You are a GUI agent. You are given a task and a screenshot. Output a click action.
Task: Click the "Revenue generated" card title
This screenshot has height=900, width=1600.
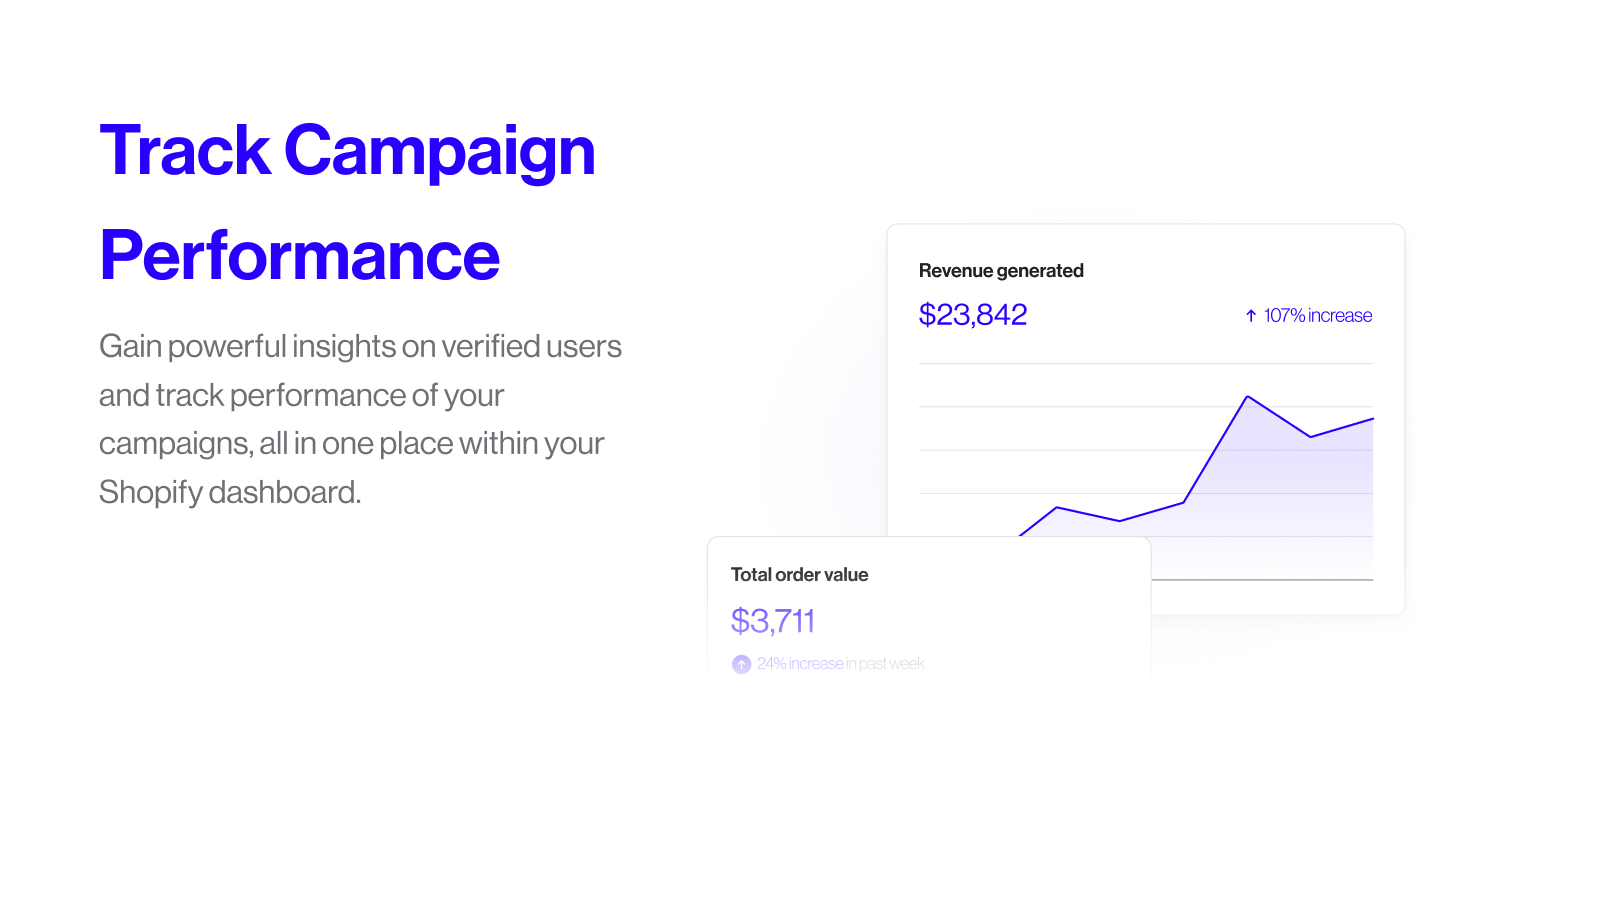coord(1001,271)
